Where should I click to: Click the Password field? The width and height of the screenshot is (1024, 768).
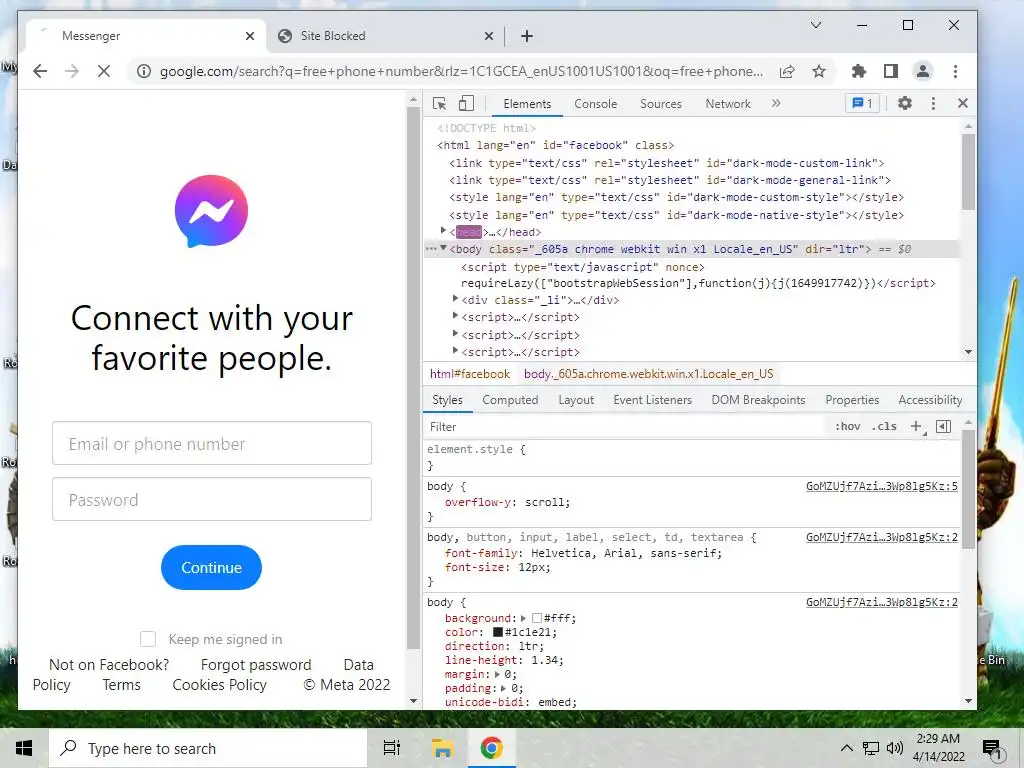212,500
